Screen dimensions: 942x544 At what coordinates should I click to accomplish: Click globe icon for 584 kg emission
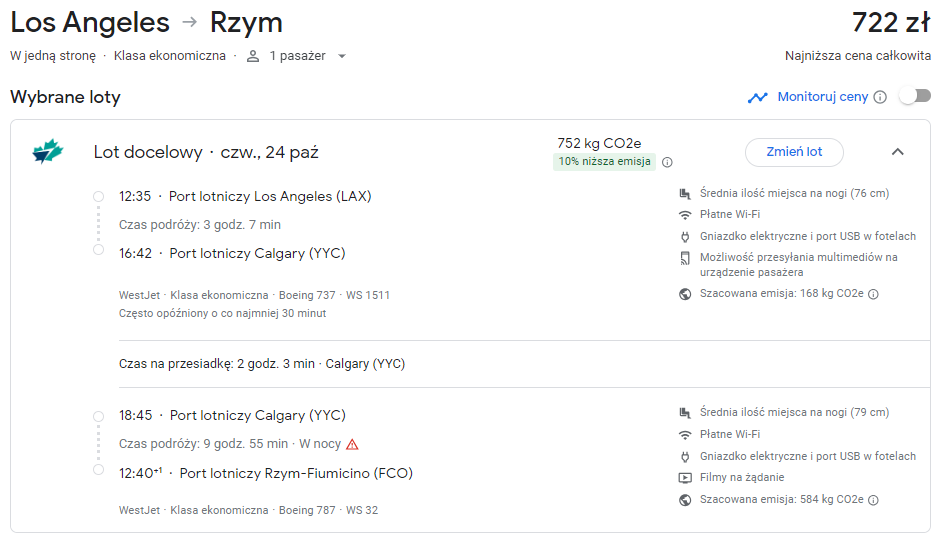[685, 500]
